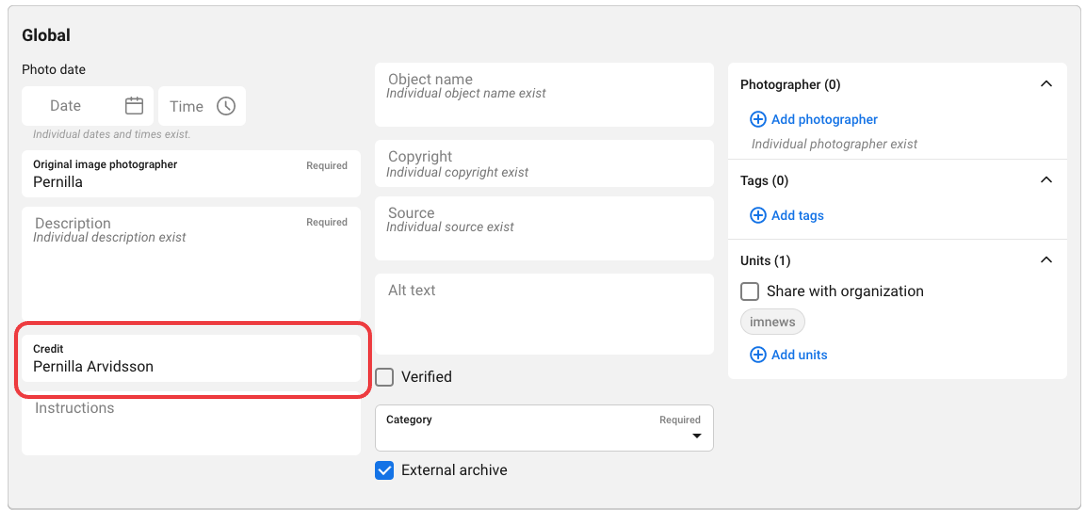Click the plus icon beside Add units
Screen dimensions: 1088x521
click(758, 355)
